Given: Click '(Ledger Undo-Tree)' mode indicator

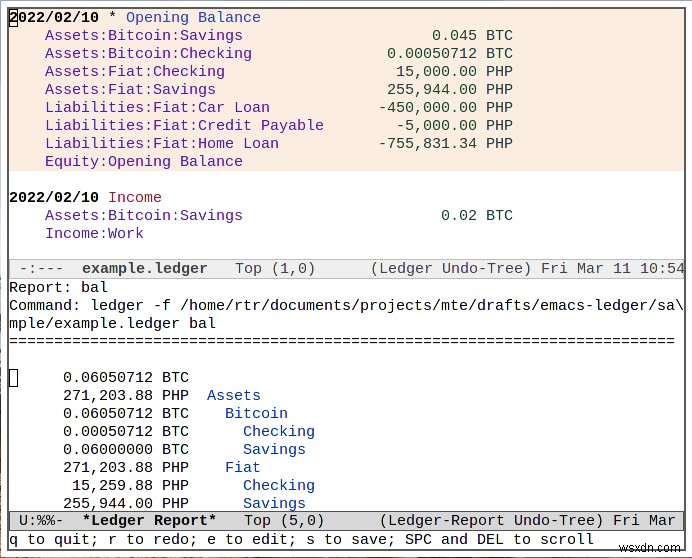Looking at the screenshot, I should click(x=450, y=268).
